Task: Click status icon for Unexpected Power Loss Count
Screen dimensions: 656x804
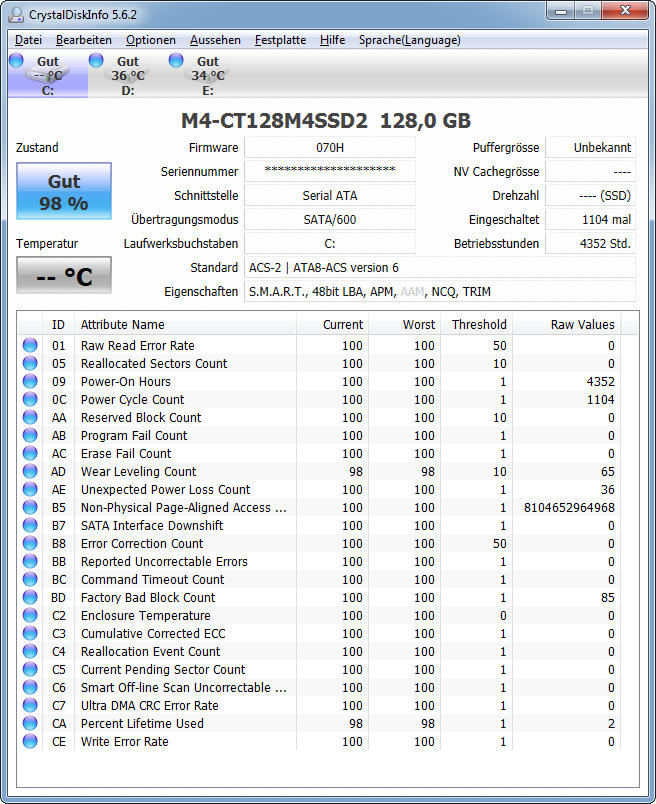Action: tap(30, 489)
